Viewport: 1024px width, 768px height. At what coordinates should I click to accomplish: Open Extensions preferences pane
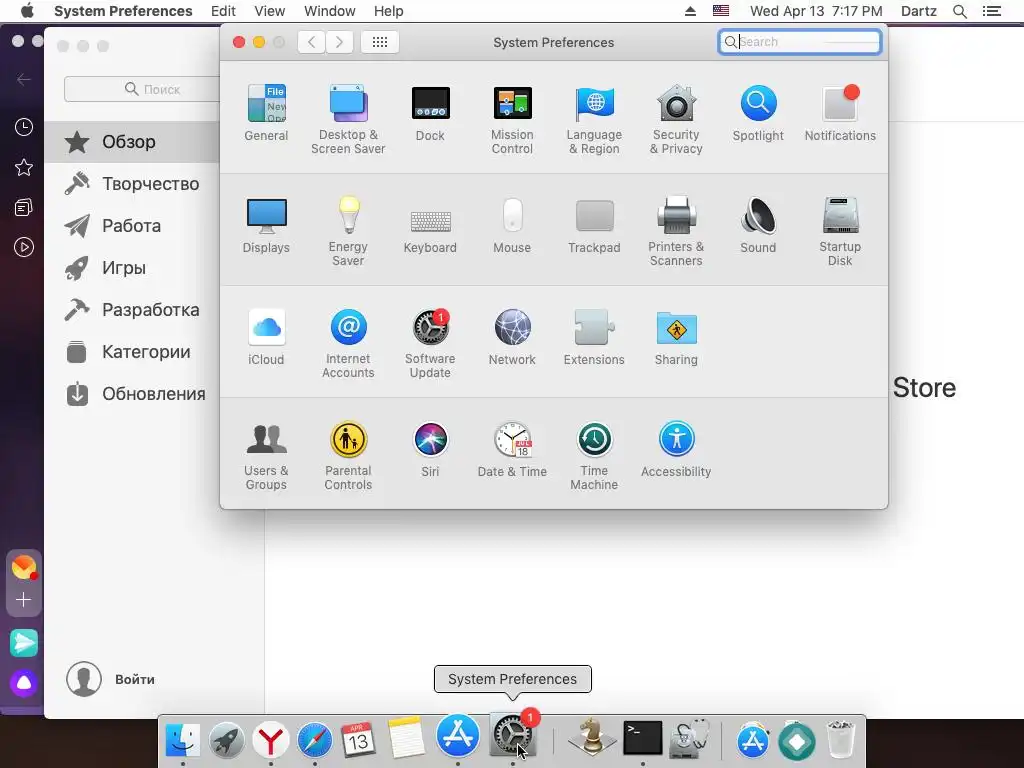point(594,337)
